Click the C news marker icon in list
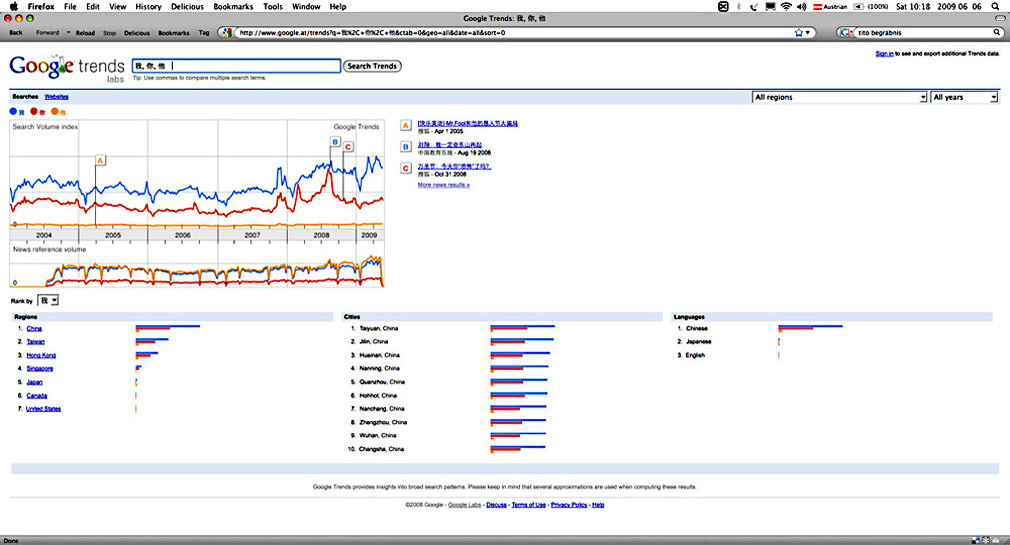The height and width of the screenshot is (545, 1010). (406, 168)
